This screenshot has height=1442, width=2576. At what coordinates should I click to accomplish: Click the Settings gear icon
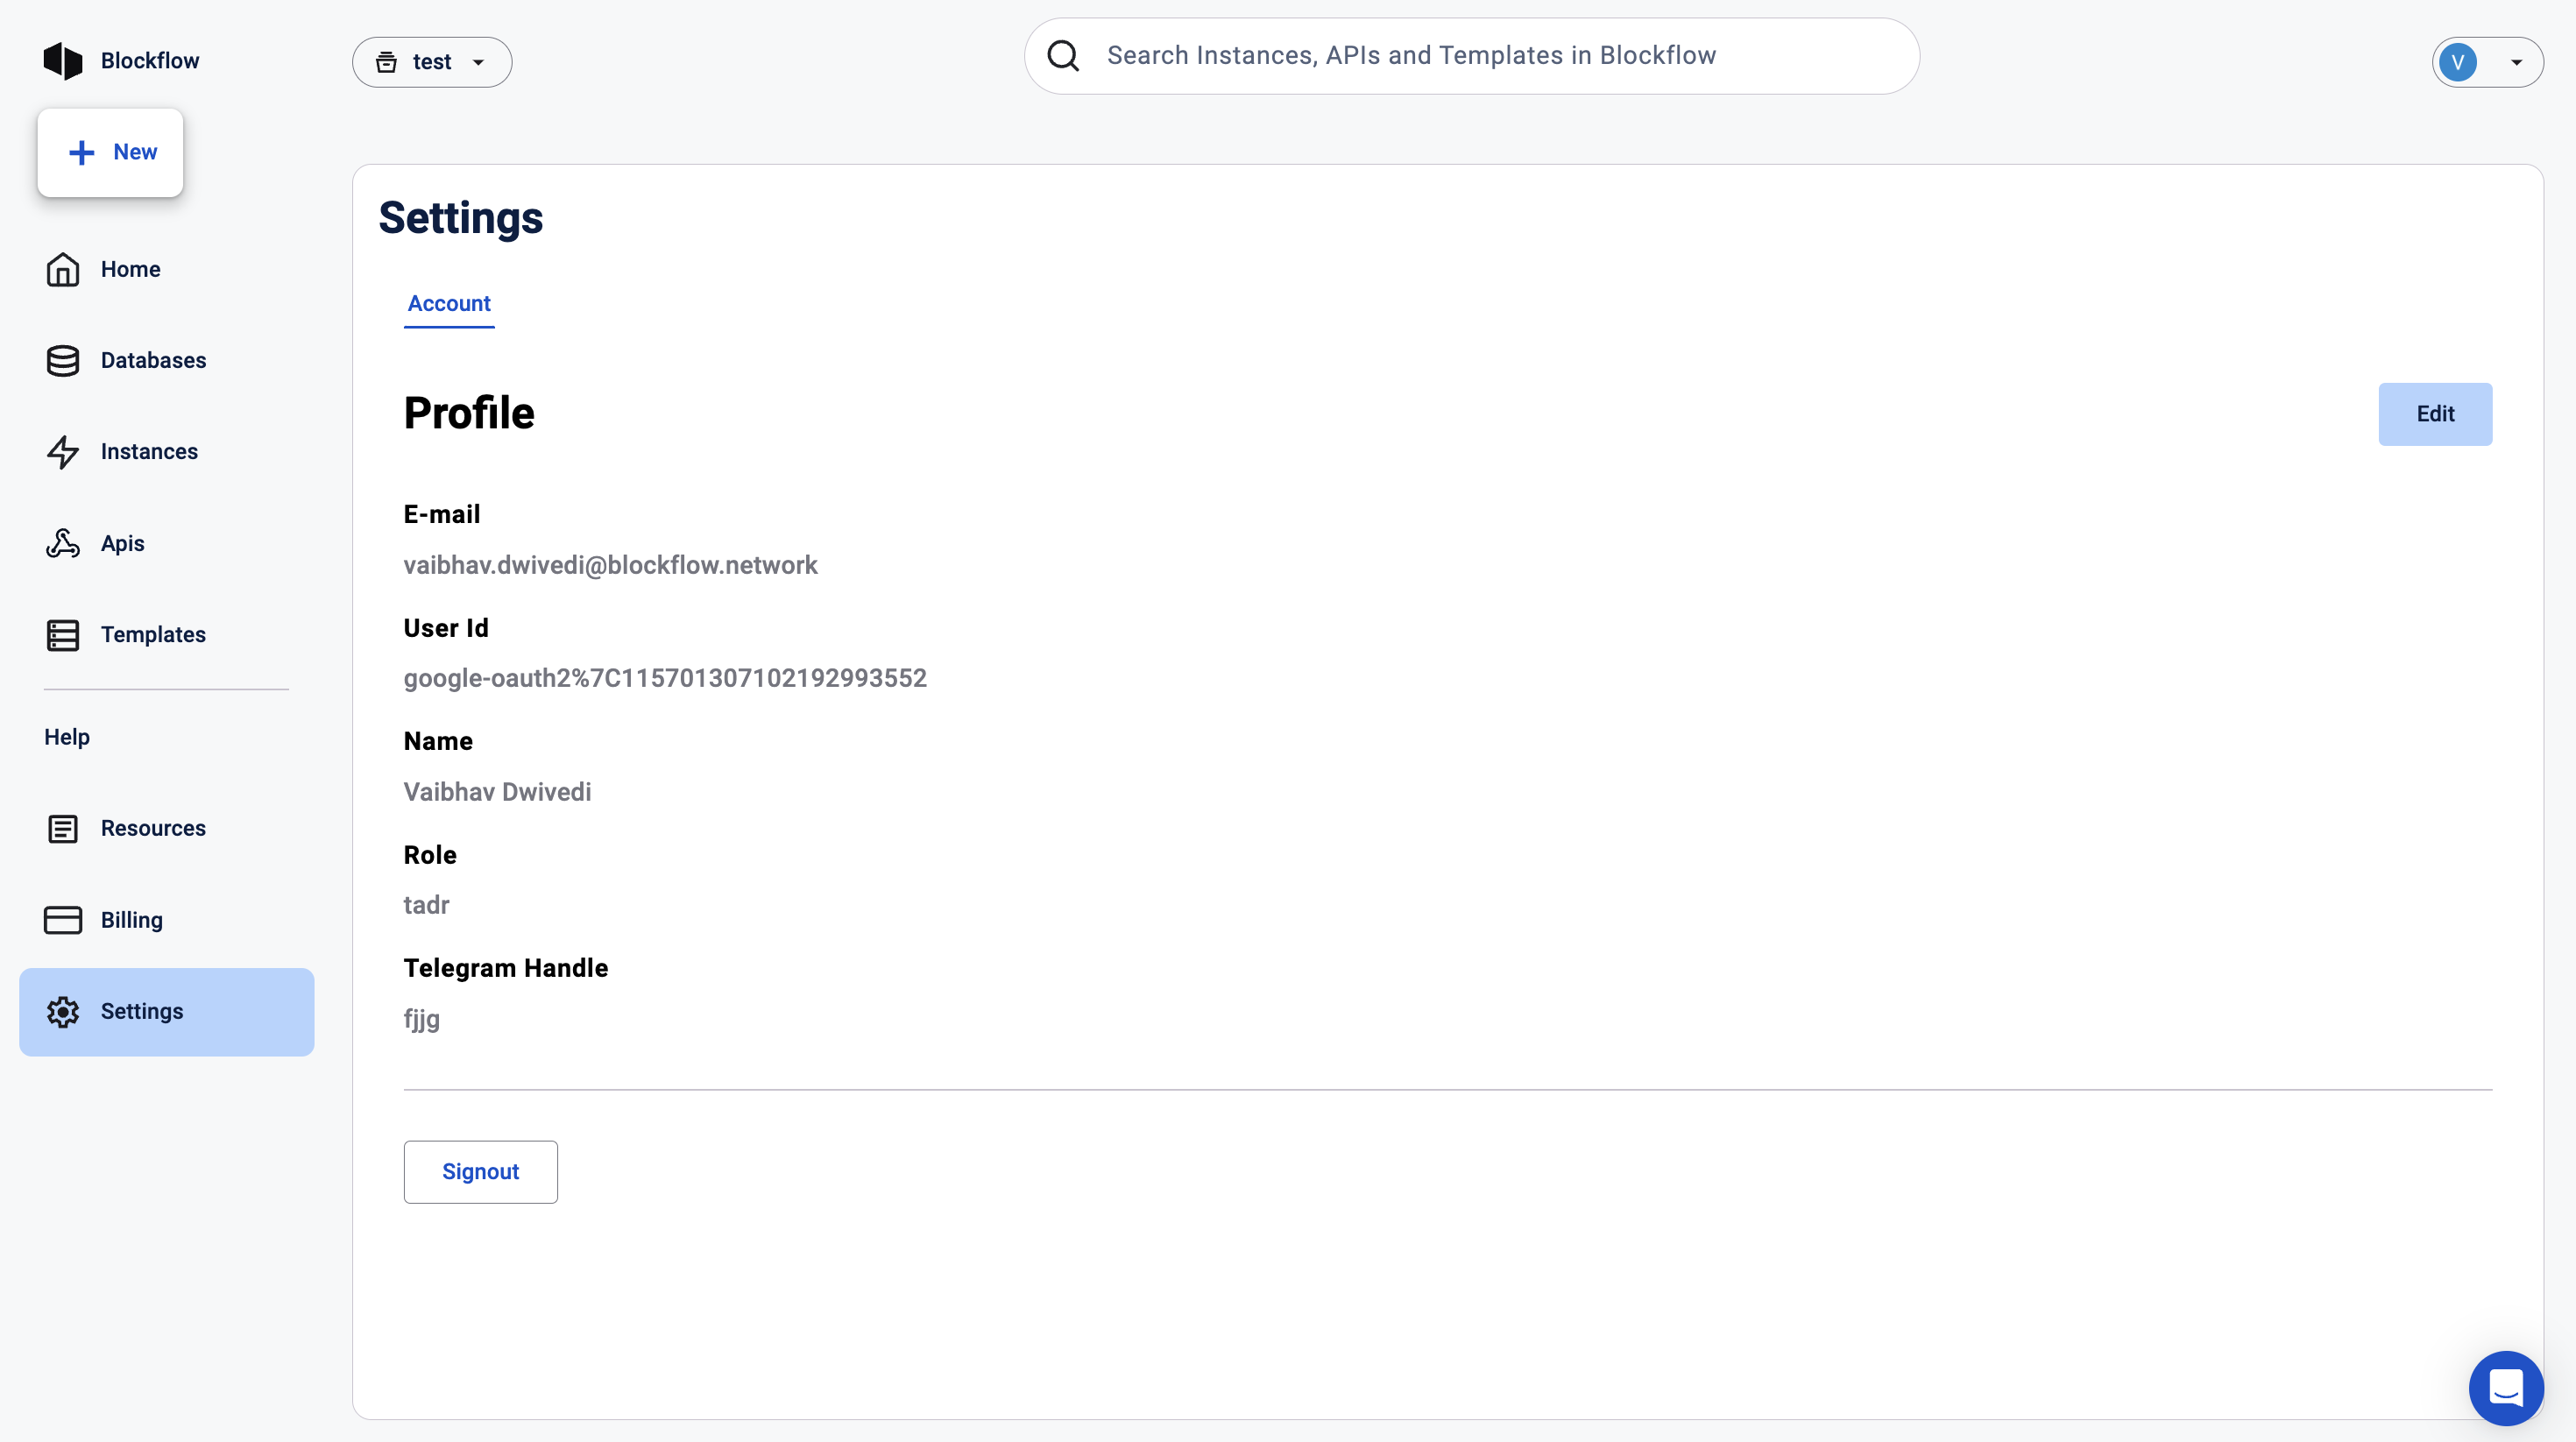pyautogui.click(x=62, y=1012)
